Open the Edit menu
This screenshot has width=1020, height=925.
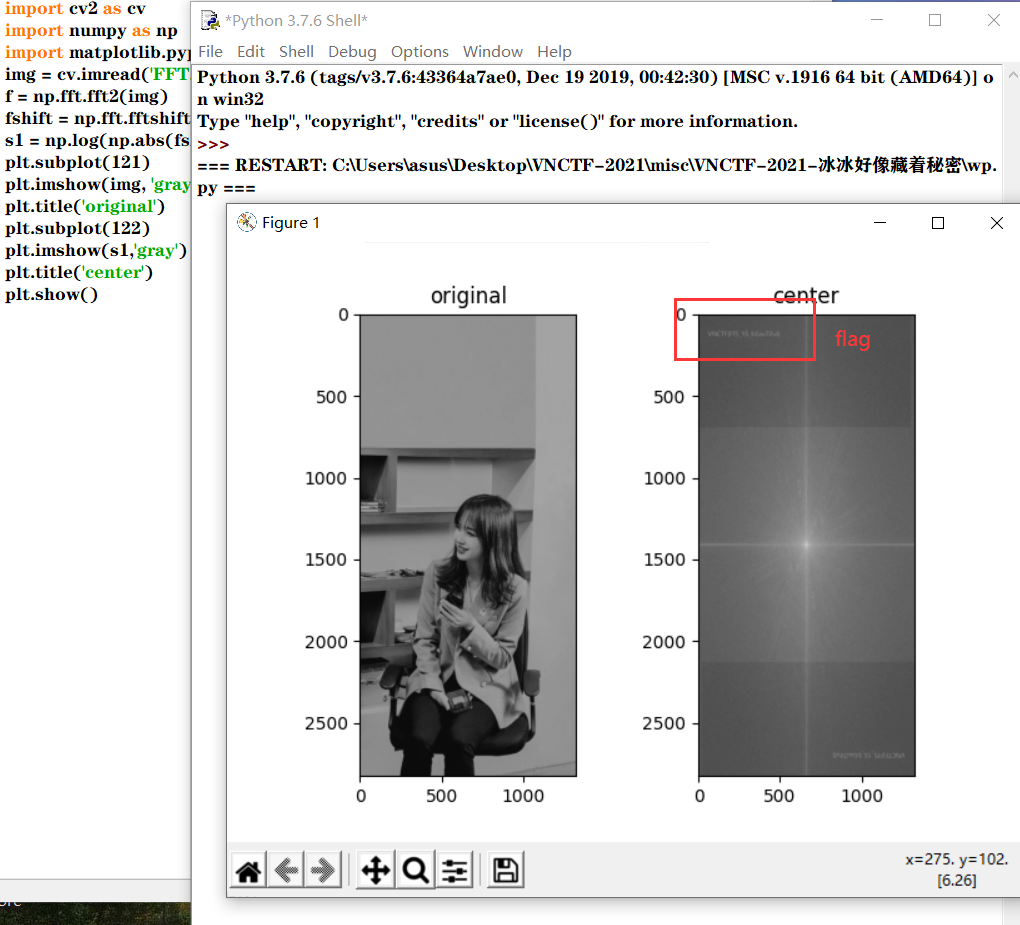(x=251, y=52)
